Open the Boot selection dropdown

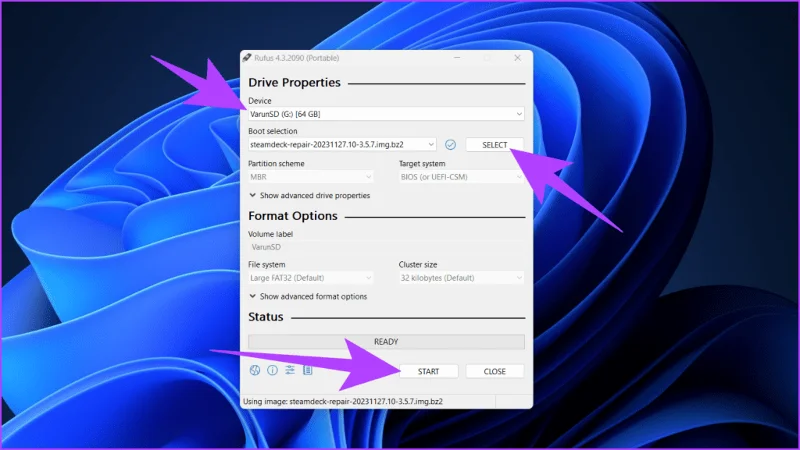tap(342, 144)
